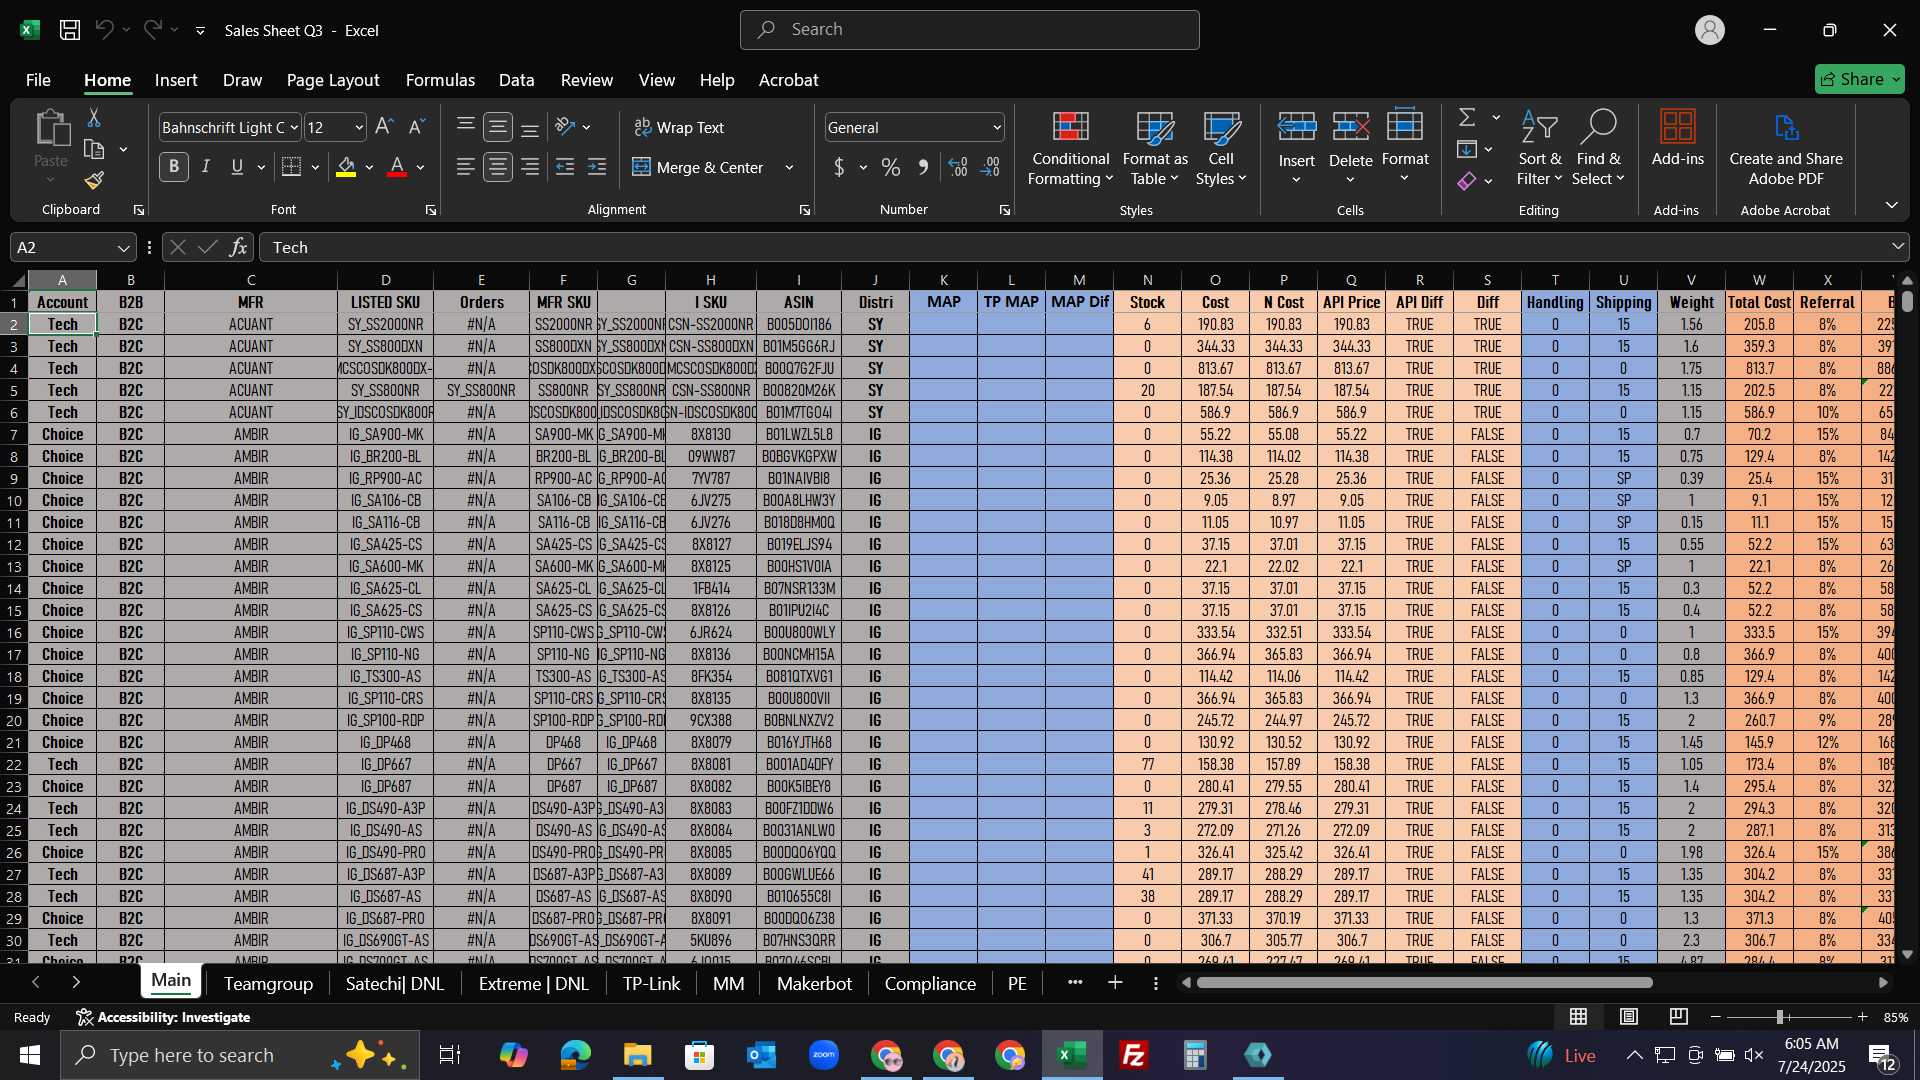Apply red font color swatch
This screenshot has height=1080, width=1920.
pos(397,167)
